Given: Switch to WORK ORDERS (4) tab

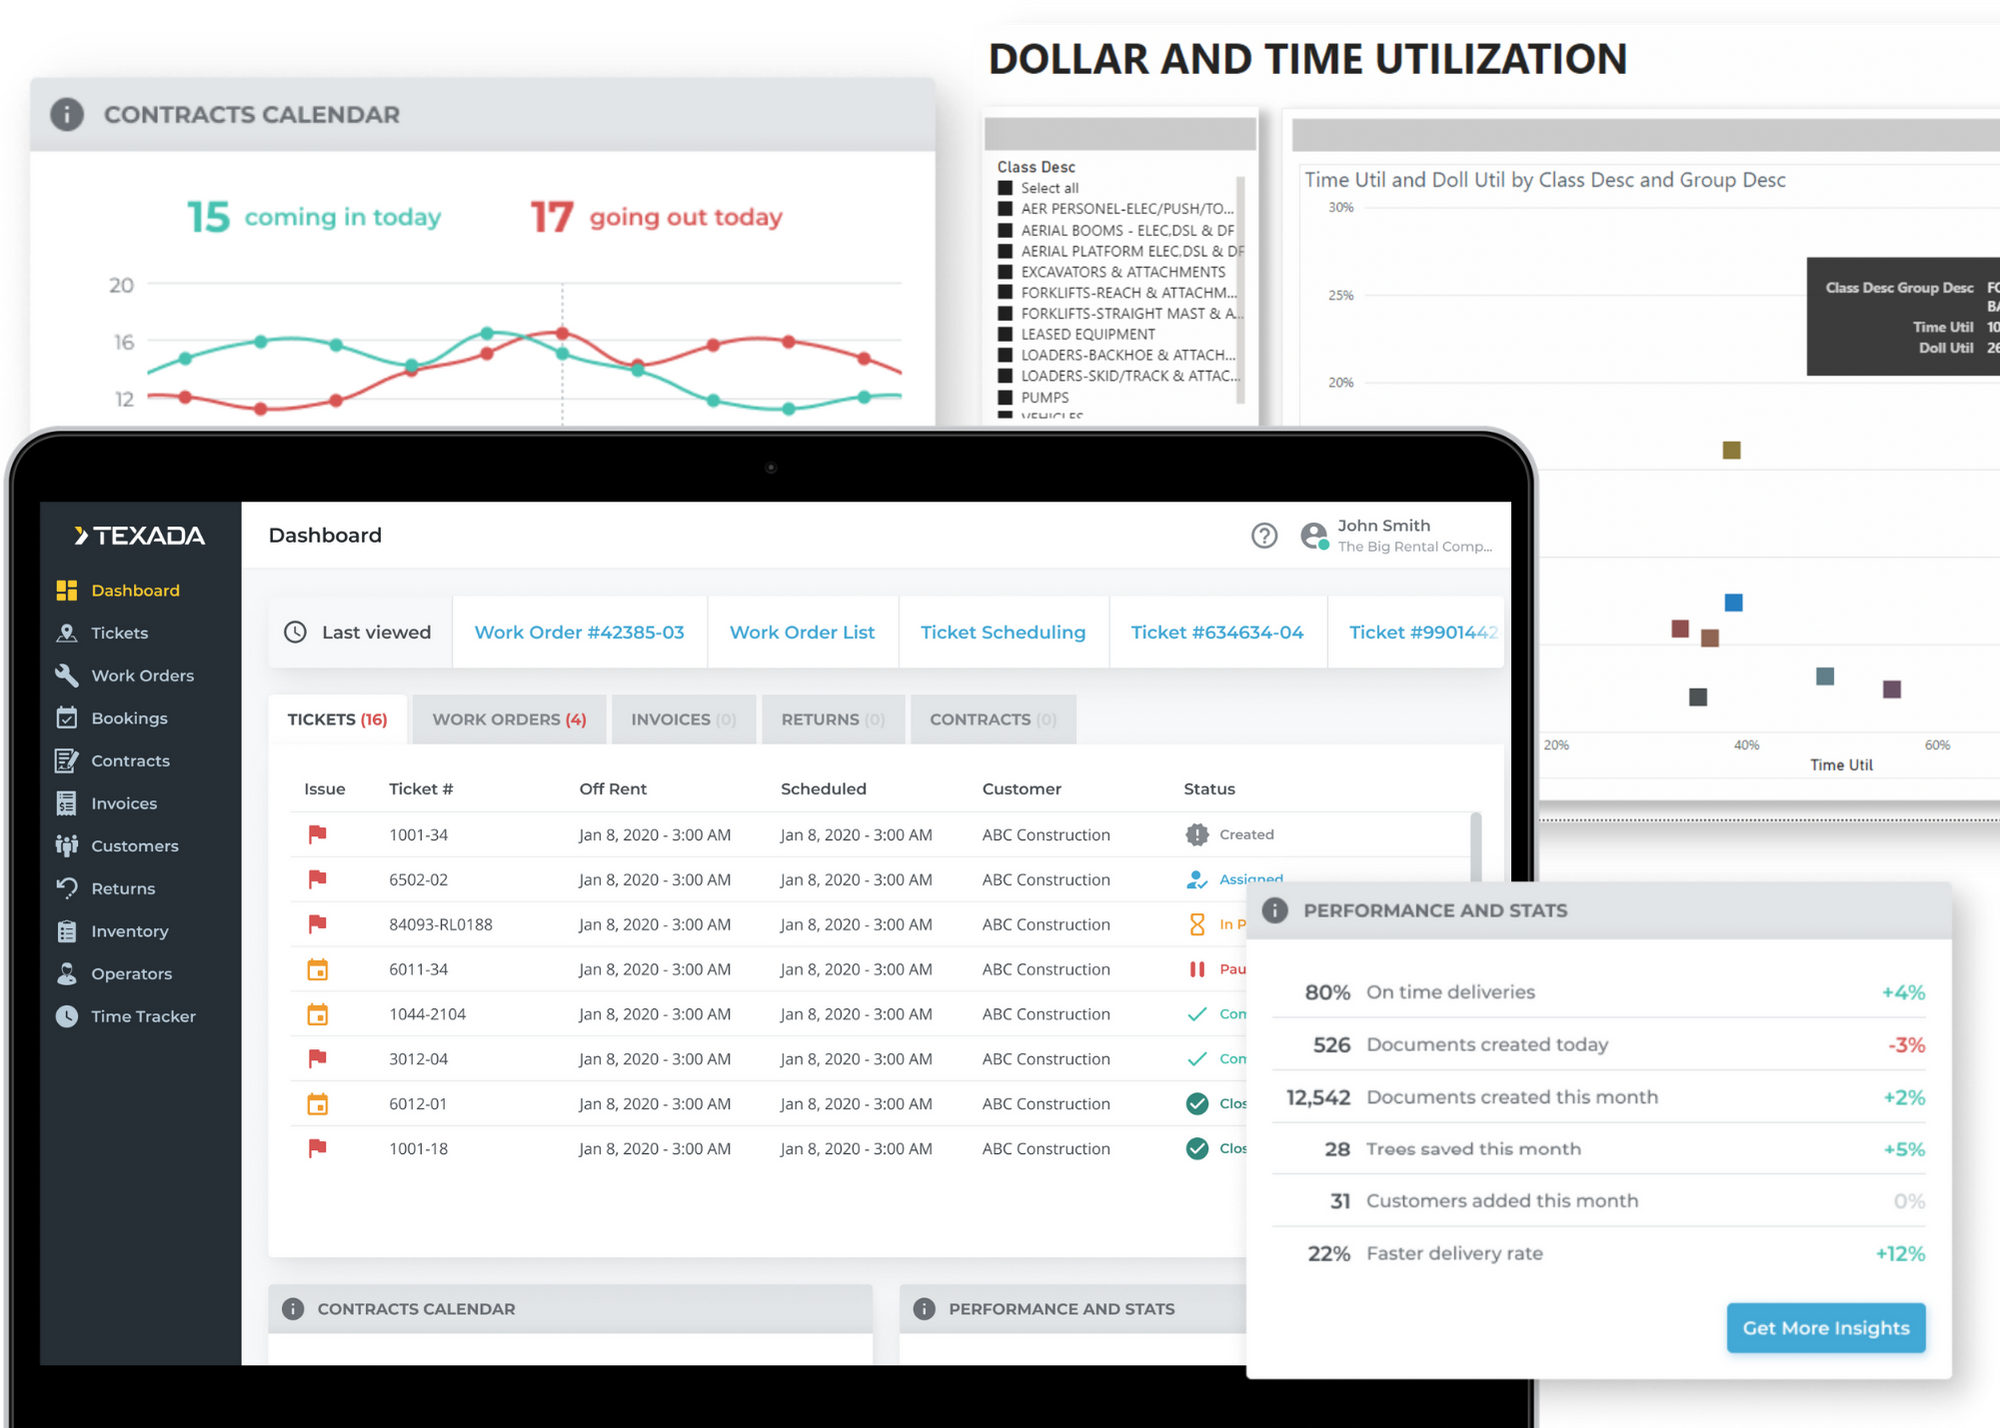Looking at the screenshot, I should (510, 719).
